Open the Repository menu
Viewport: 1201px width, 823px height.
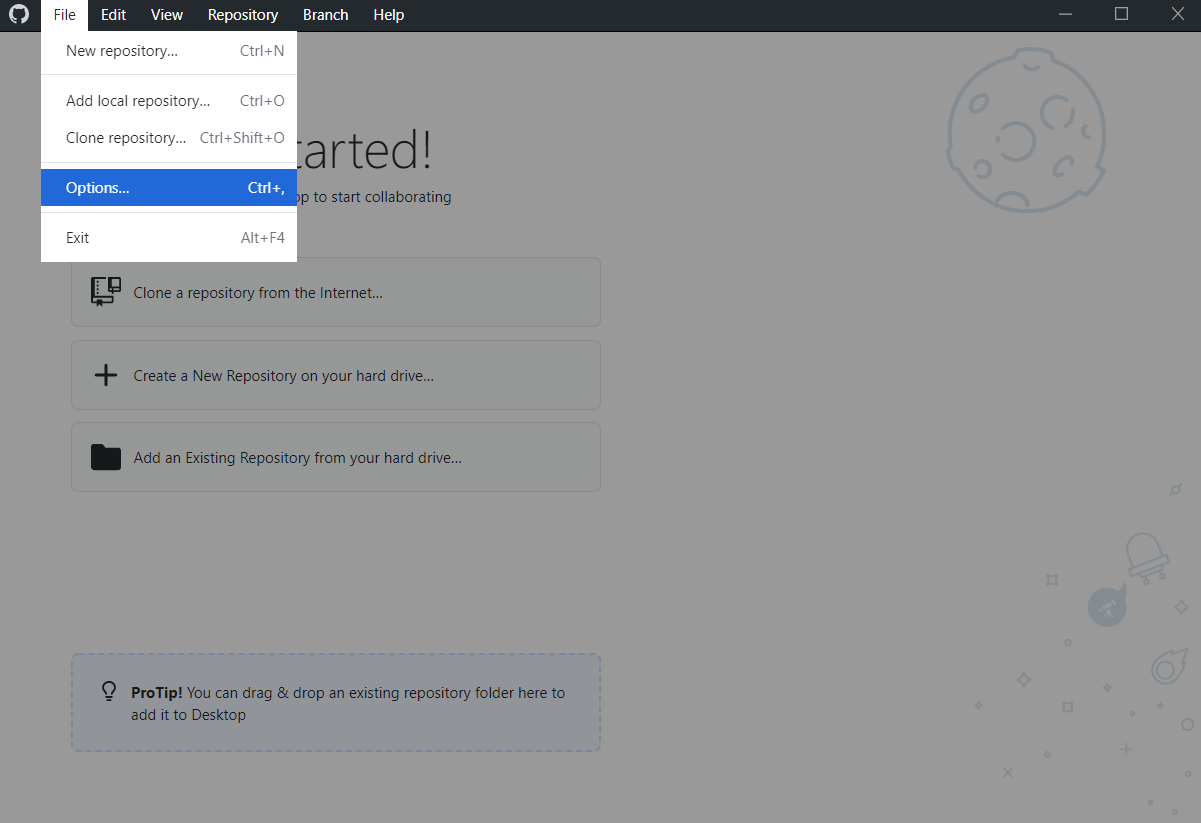click(x=243, y=15)
